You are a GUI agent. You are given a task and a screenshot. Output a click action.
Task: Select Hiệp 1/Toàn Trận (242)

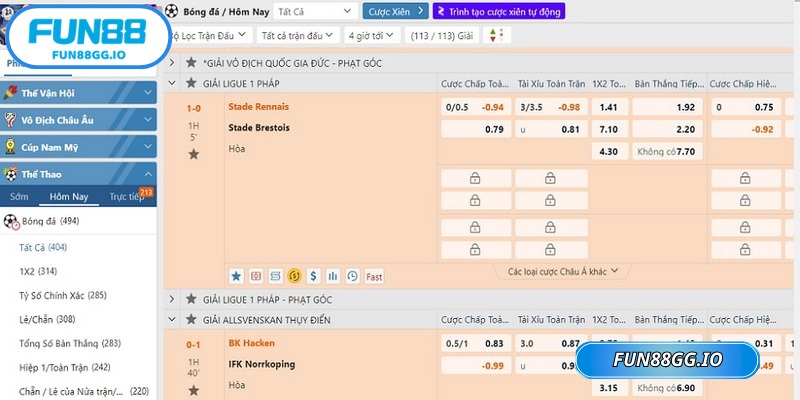coord(65,367)
